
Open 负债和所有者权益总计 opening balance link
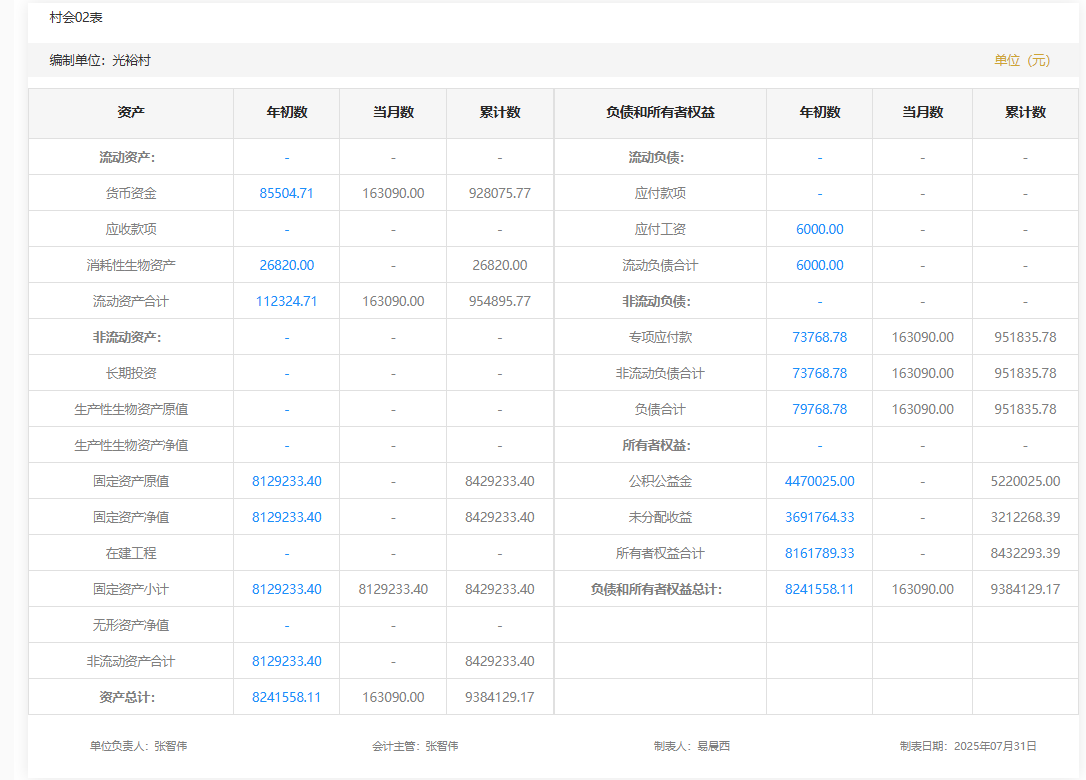coord(819,589)
